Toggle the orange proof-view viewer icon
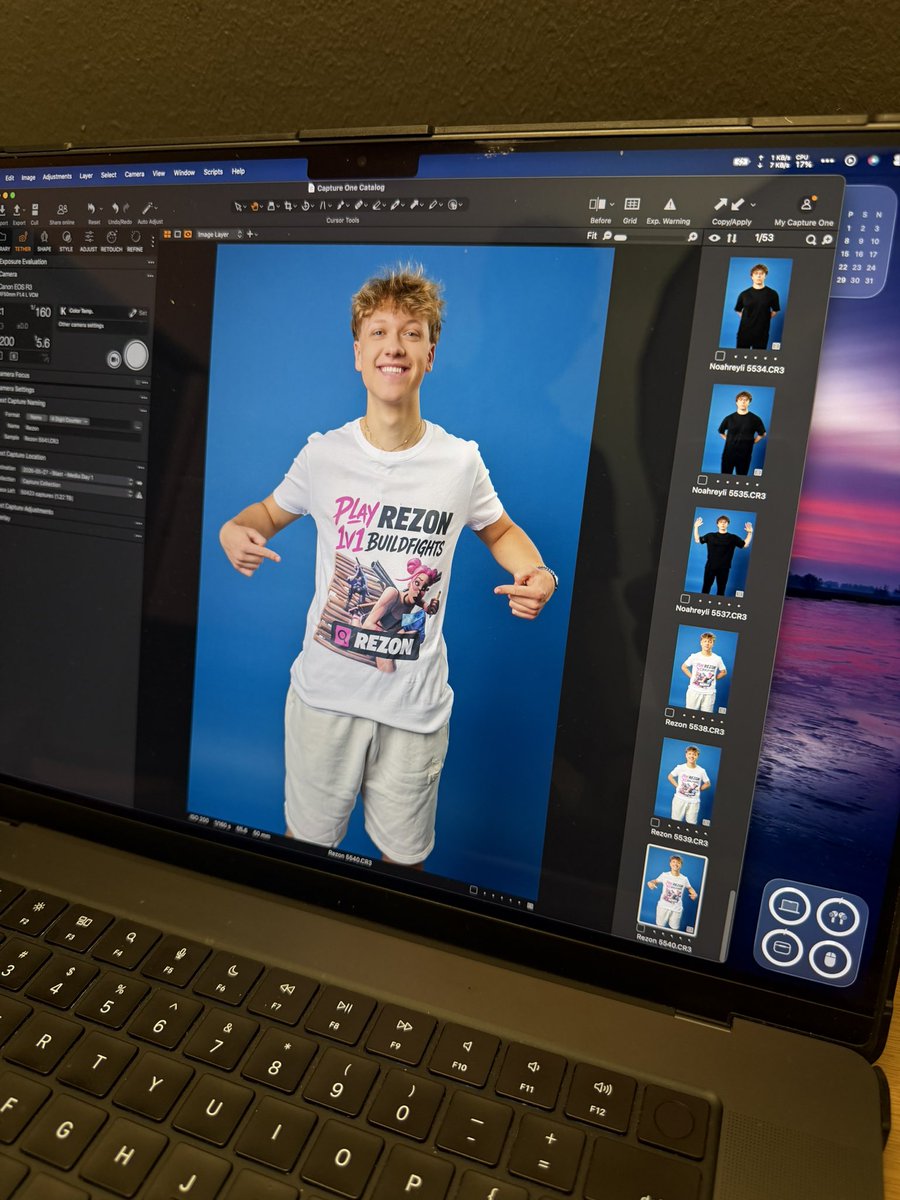This screenshot has width=900, height=1200. (x=187, y=235)
